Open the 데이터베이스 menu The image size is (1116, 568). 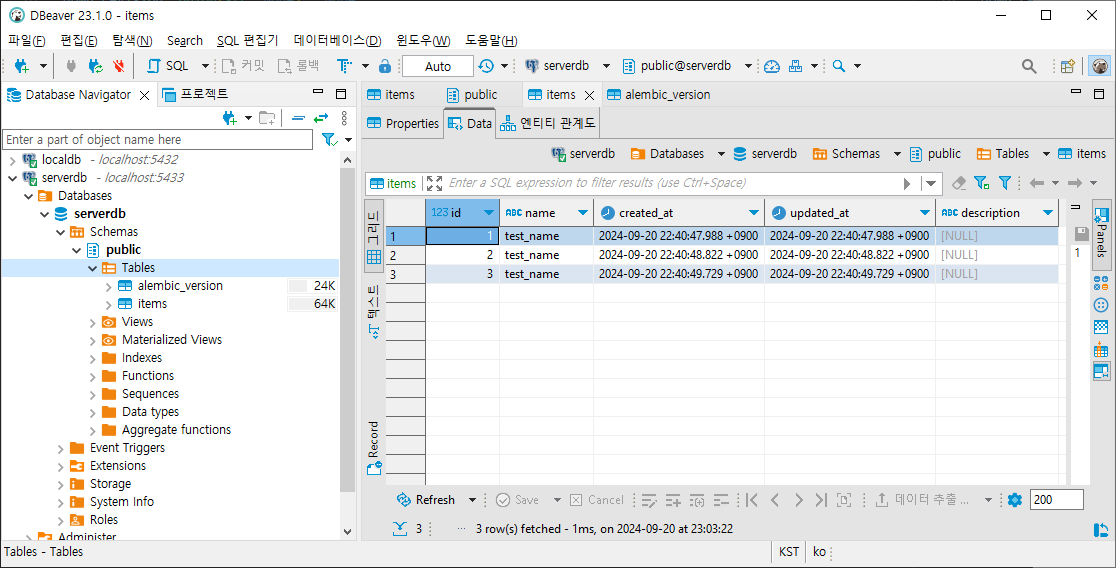coord(337,41)
